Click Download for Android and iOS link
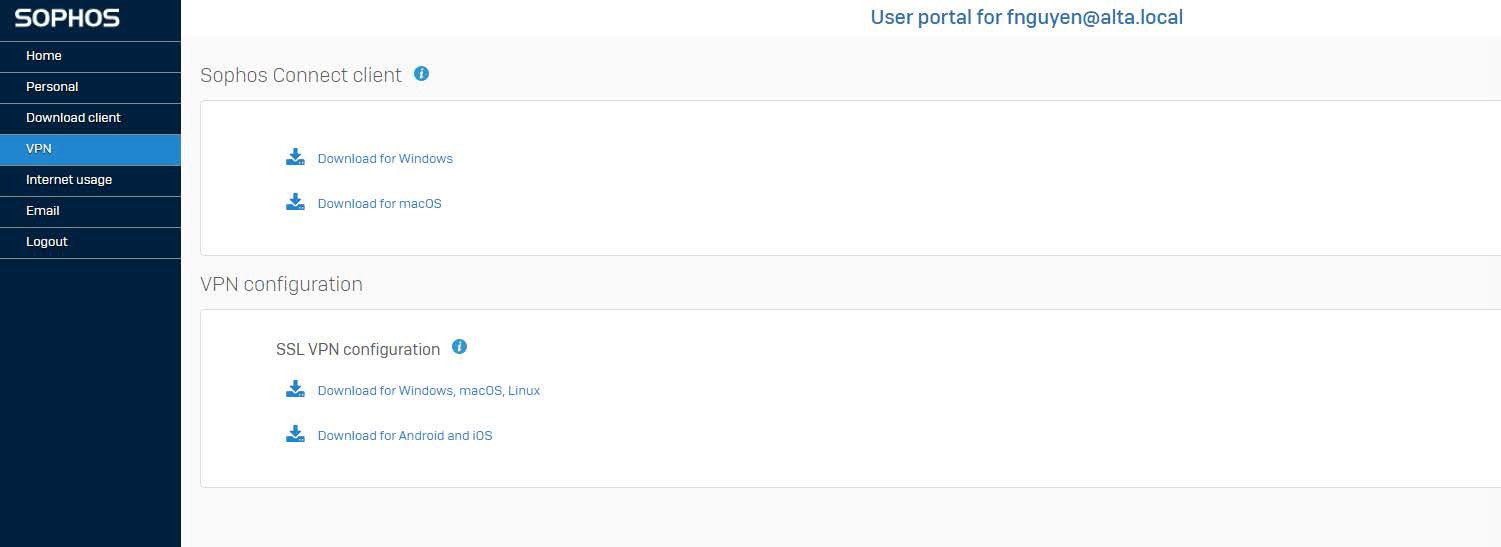 point(405,436)
